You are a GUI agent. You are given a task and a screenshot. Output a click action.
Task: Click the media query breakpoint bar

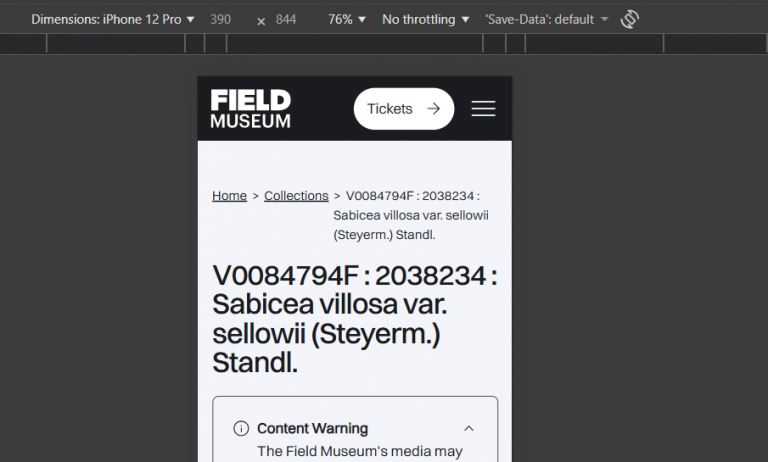[384, 44]
